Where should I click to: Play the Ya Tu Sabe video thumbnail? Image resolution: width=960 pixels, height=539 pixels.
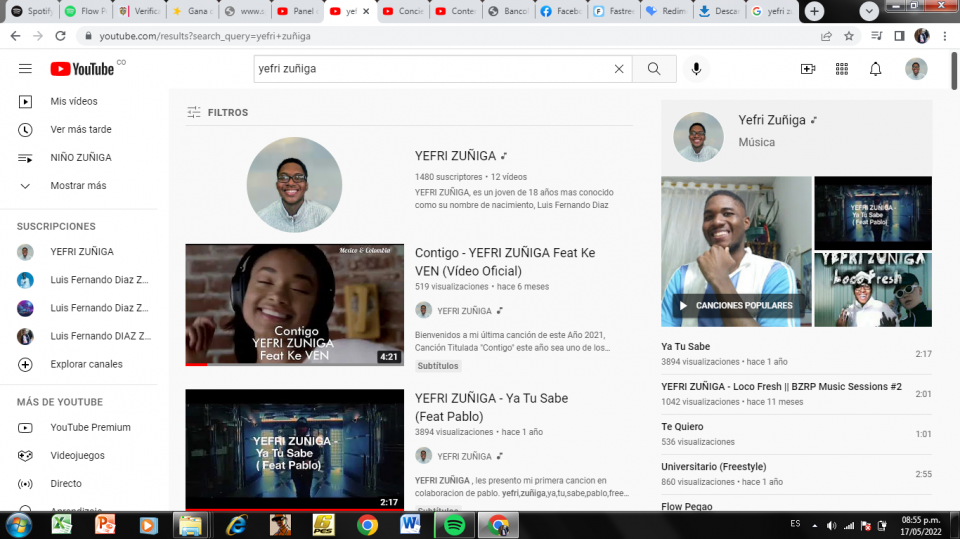coord(294,450)
